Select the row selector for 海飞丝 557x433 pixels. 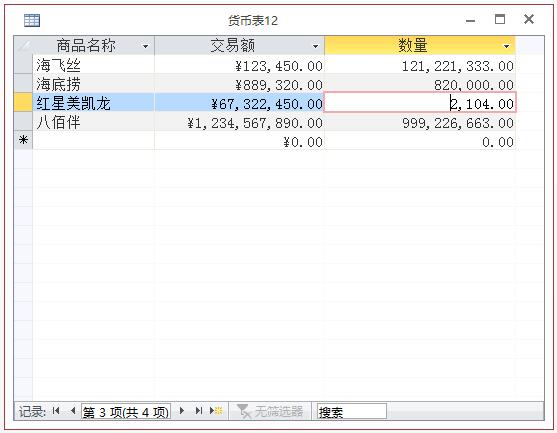pos(23,65)
